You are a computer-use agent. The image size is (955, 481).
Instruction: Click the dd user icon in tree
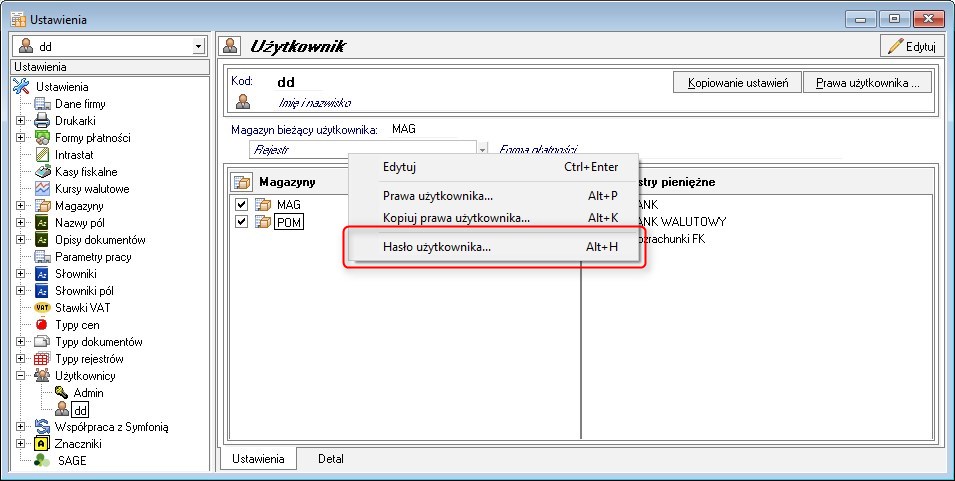click(x=61, y=409)
